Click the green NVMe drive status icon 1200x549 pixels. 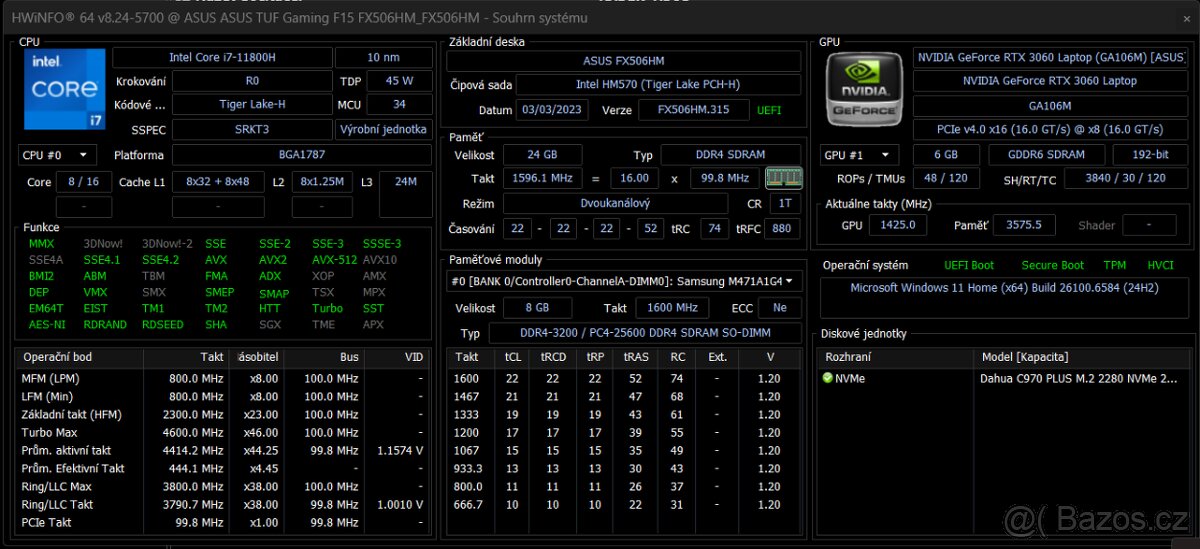[x=827, y=378]
